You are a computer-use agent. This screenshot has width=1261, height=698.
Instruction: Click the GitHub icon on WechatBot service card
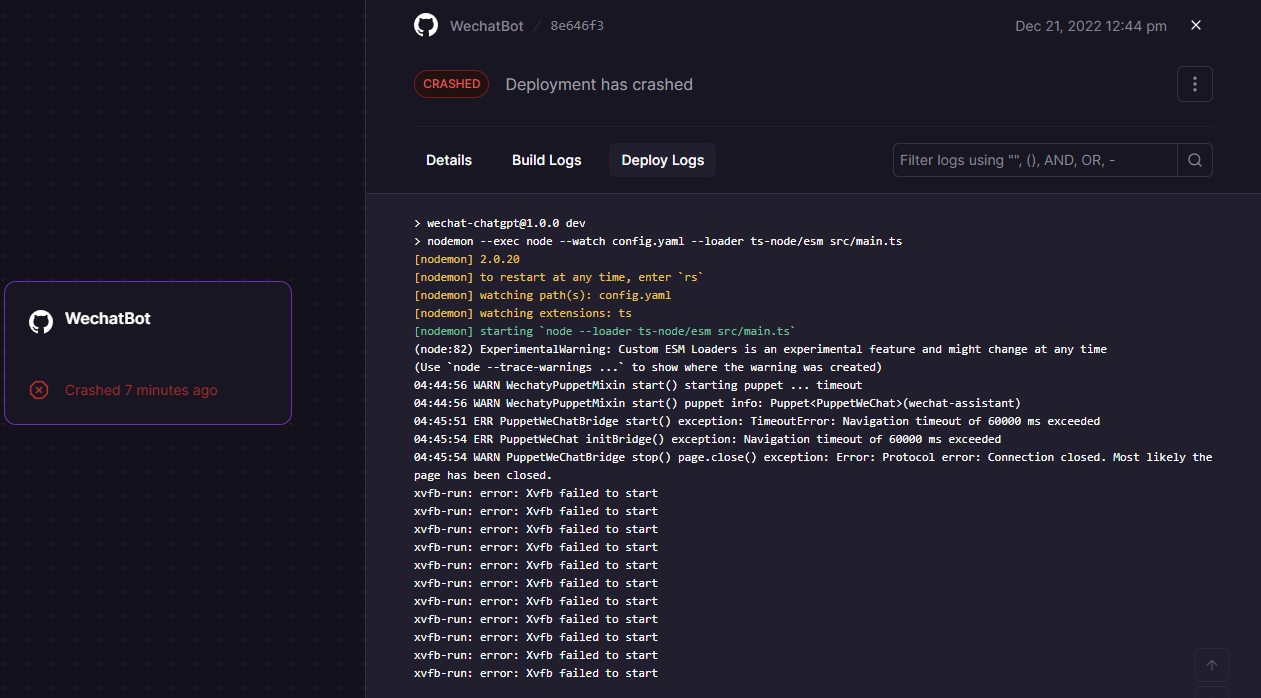[x=41, y=321]
